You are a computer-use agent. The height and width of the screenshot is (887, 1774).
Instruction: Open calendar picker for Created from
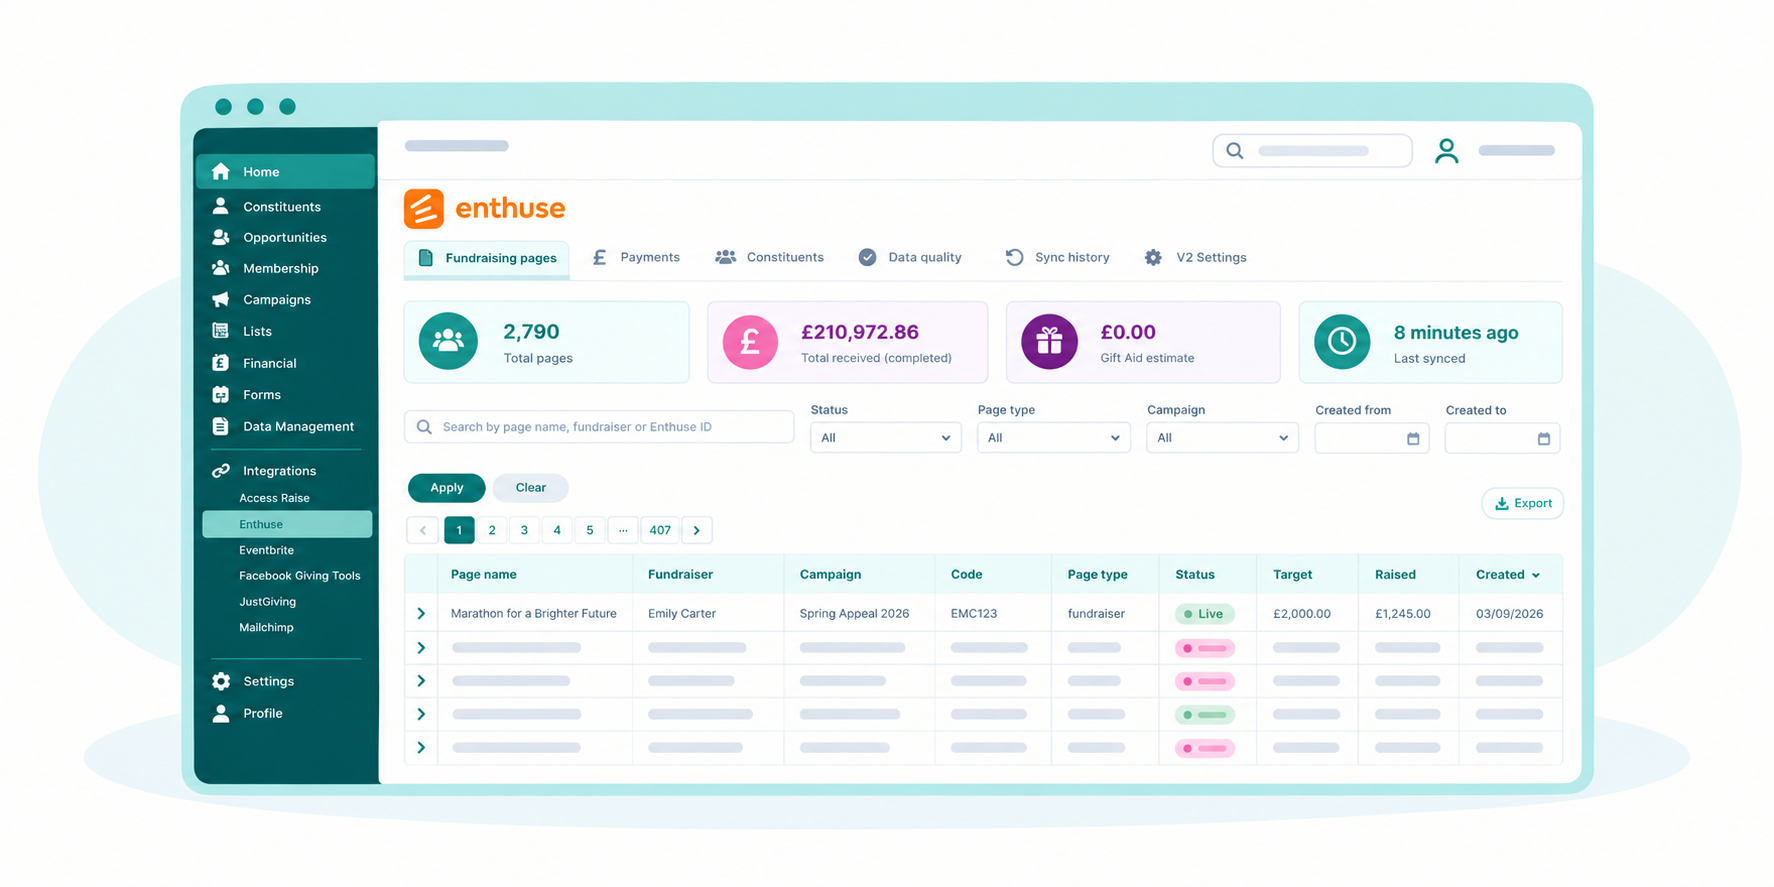pos(1413,439)
